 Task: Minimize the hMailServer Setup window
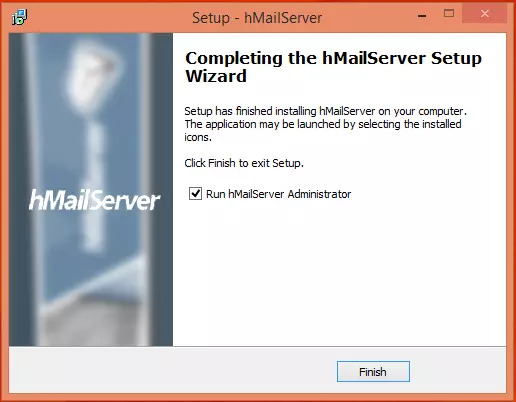click(422, 15)
